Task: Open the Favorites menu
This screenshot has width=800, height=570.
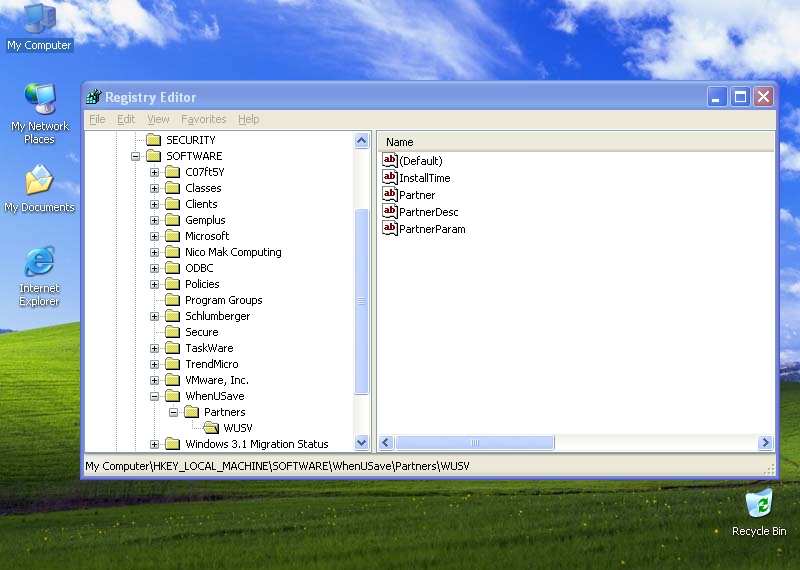Action: [204, 119]
